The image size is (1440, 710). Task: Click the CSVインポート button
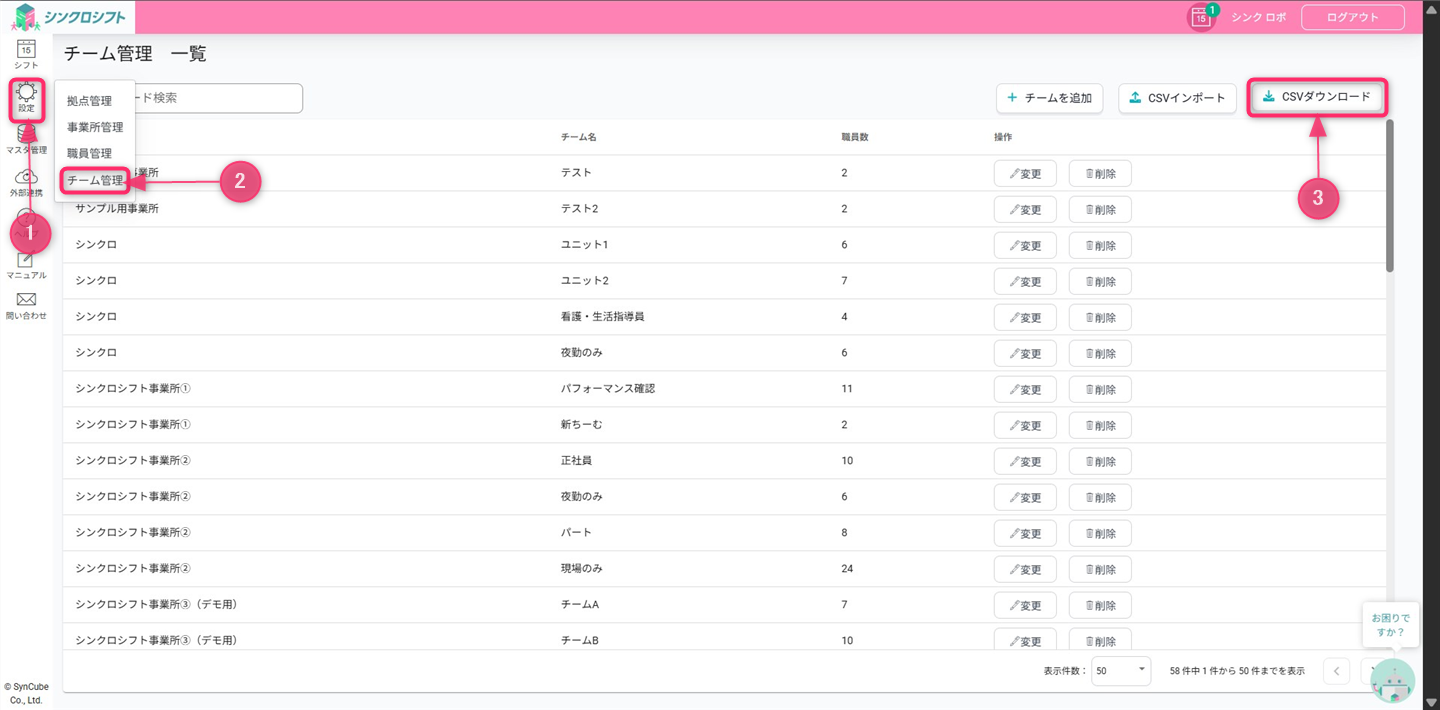(x=1177, y=98)
